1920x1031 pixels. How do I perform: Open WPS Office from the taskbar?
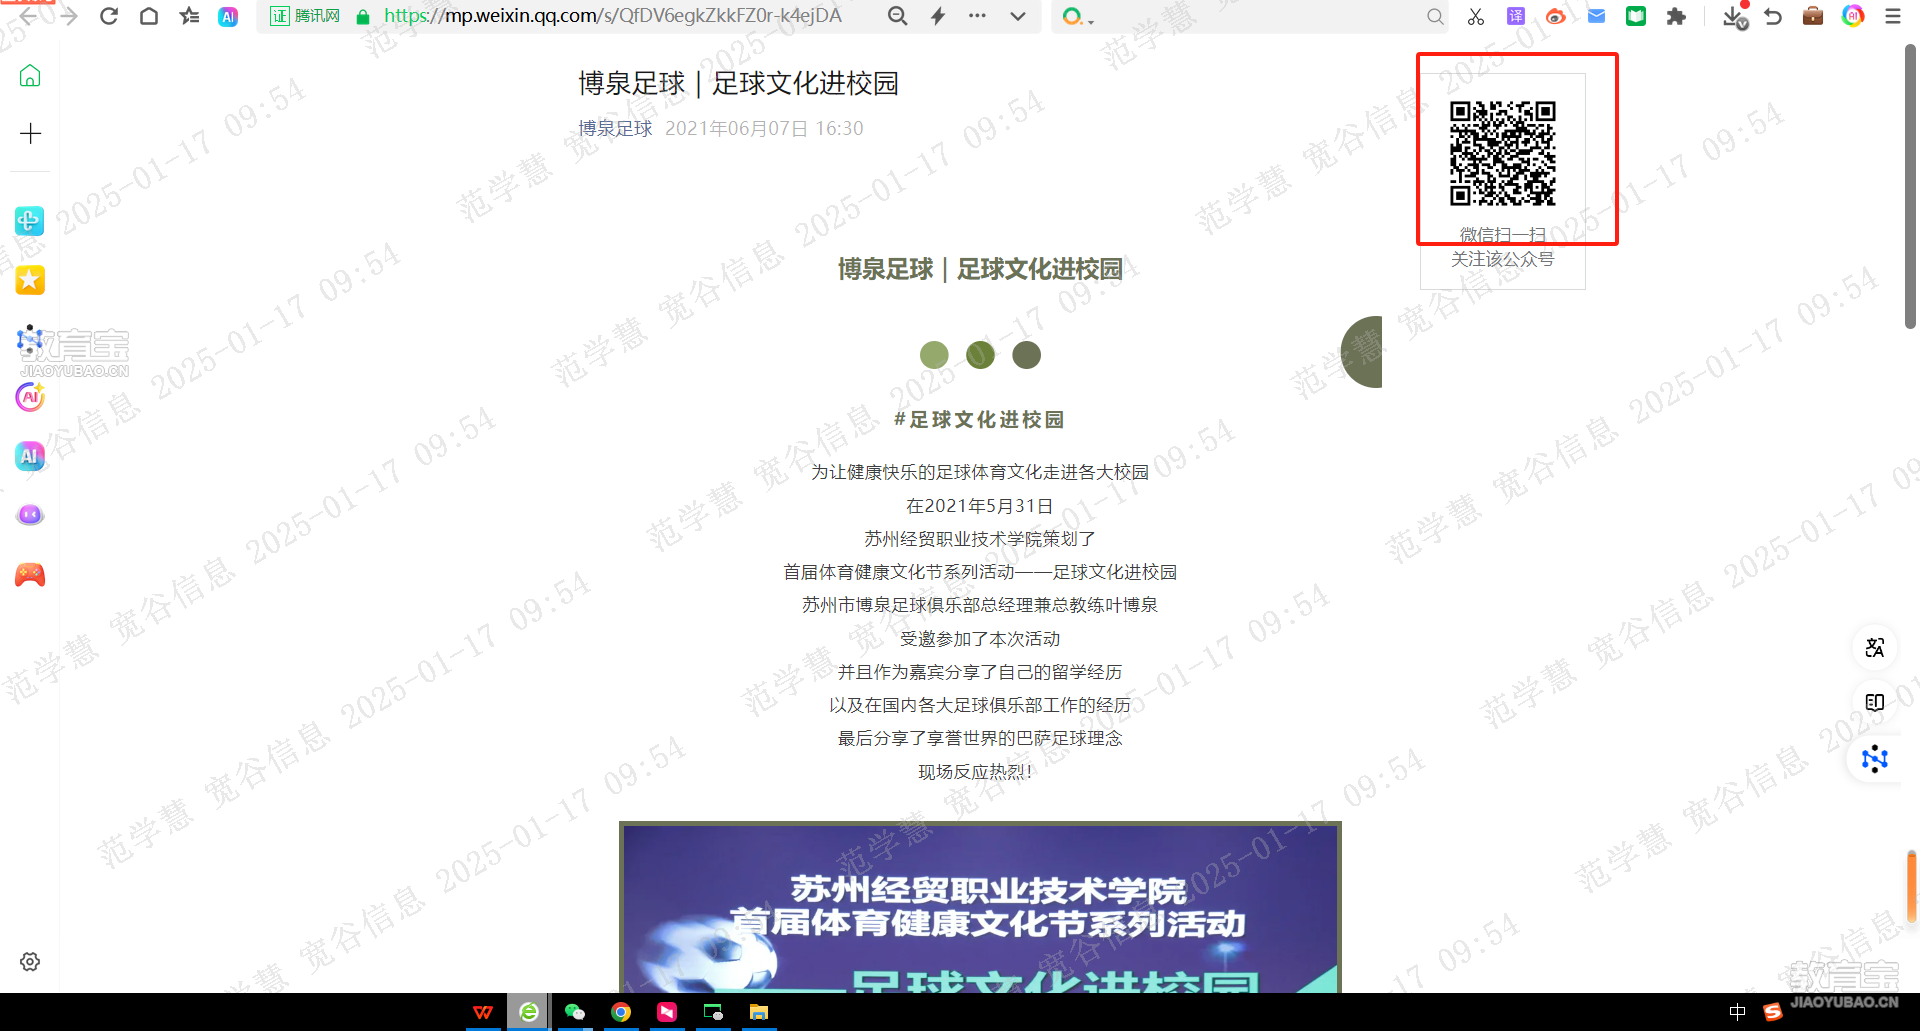click(483, 1012)
